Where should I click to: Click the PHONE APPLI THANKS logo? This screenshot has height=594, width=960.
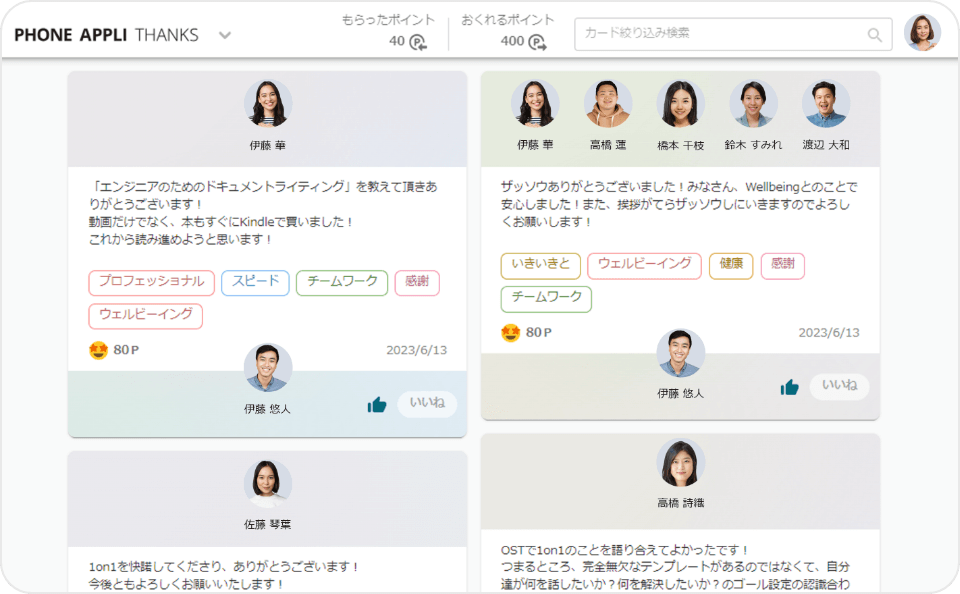105,34
